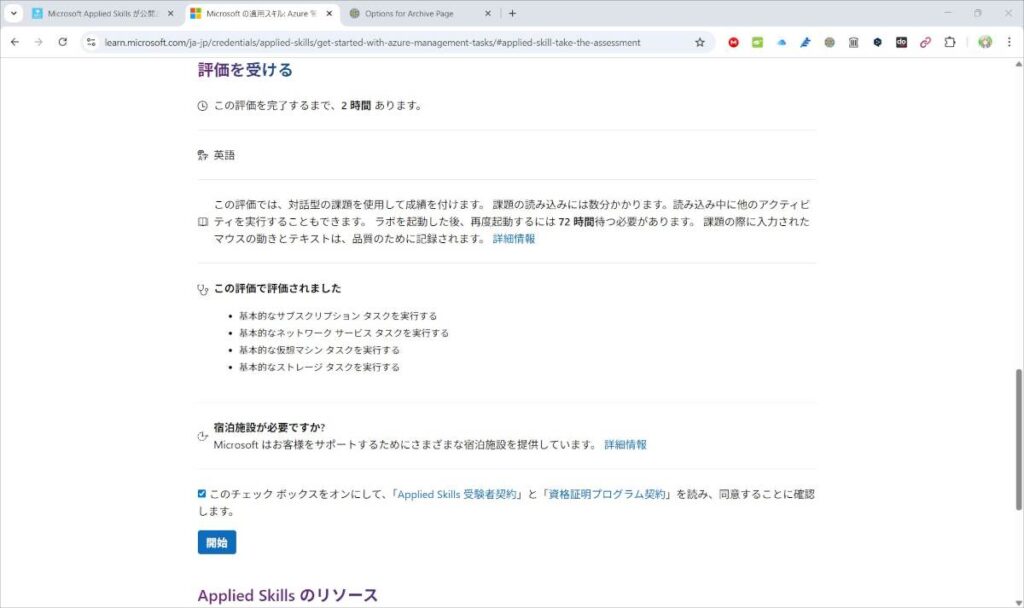Viewport: 1024px width, 608px height.
Task: Click the book icon beside lab description
Action: (x=202, y=222)
